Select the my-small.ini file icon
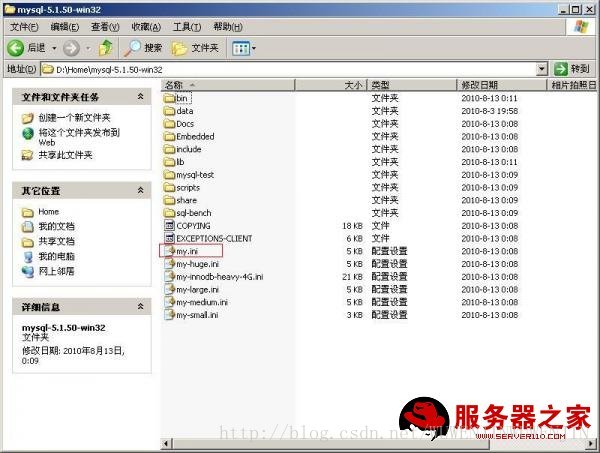 click(170, 315)
